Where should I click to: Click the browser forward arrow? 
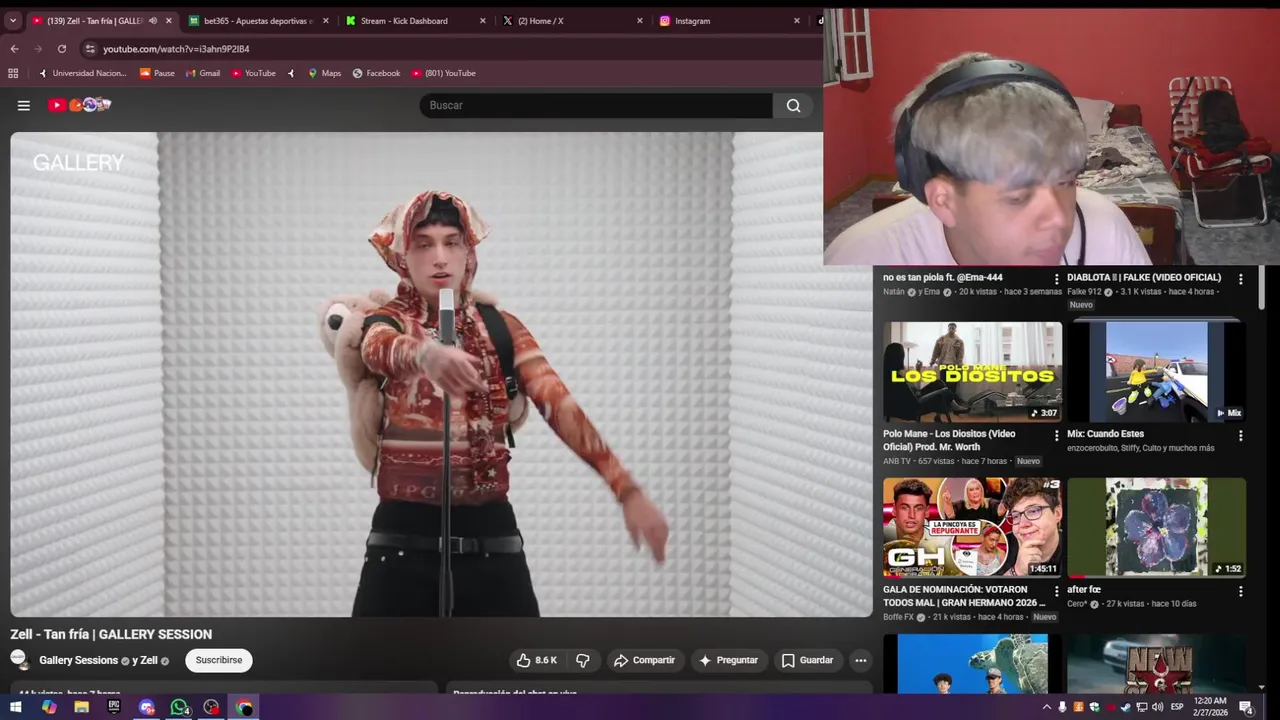pos(38,48)
